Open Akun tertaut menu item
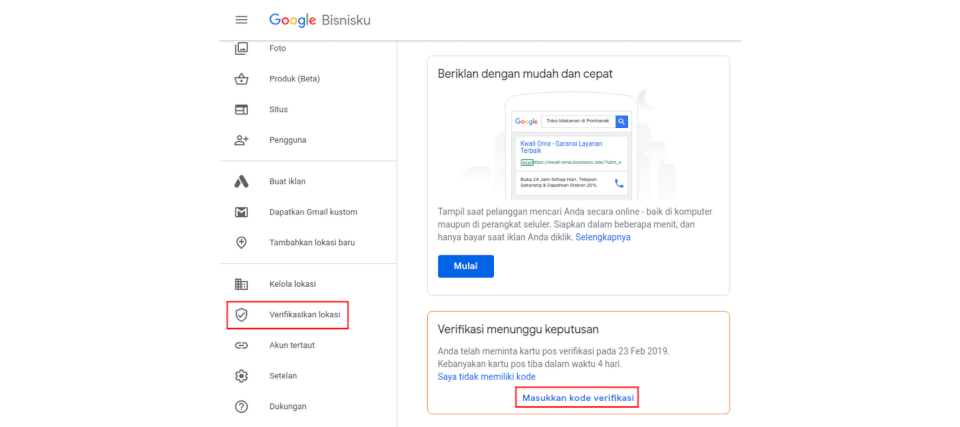 click(292, 346)
